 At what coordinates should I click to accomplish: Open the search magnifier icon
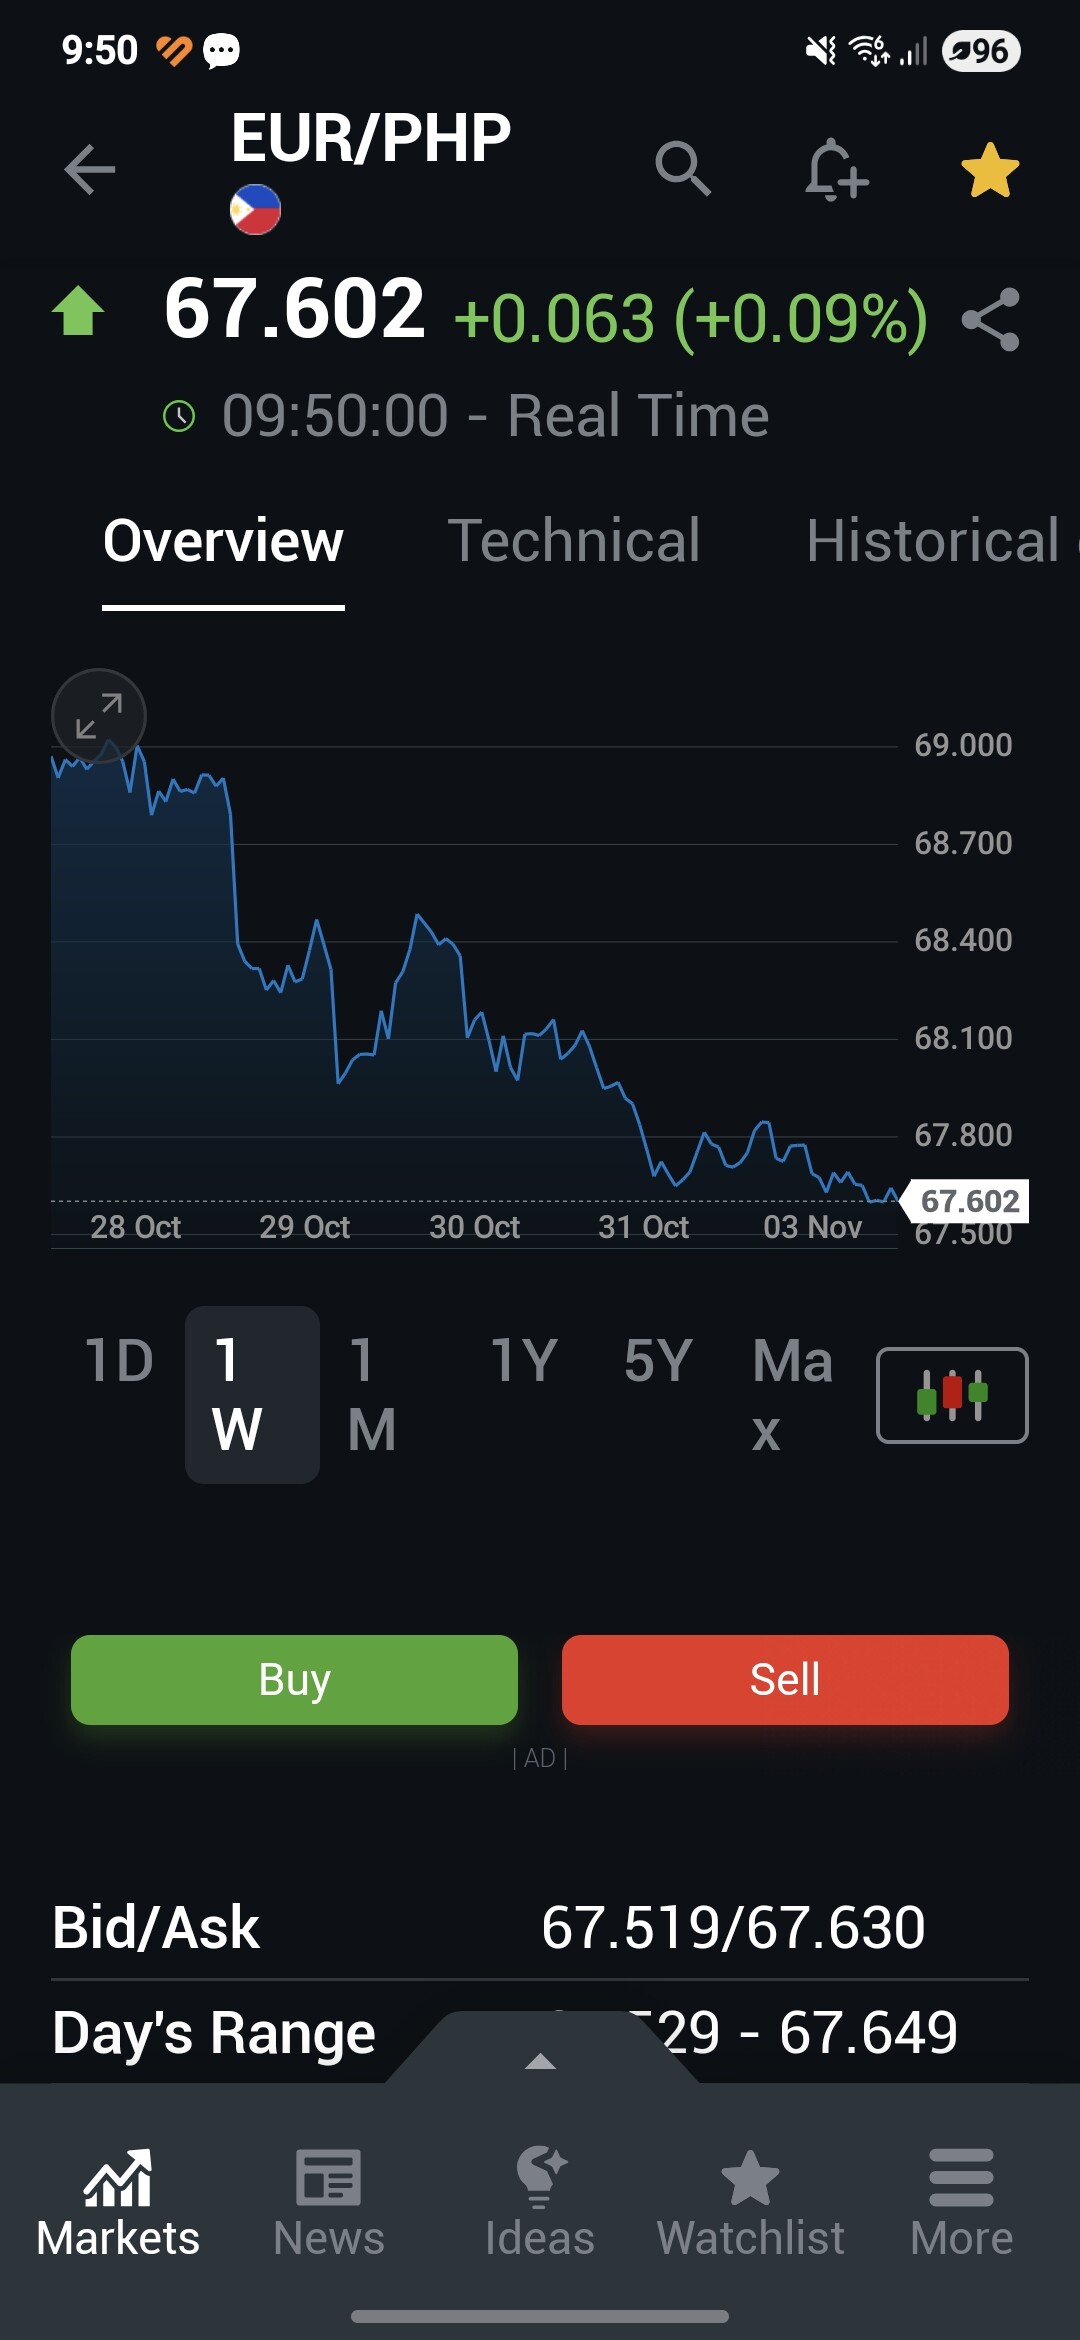tap(683, 169)
